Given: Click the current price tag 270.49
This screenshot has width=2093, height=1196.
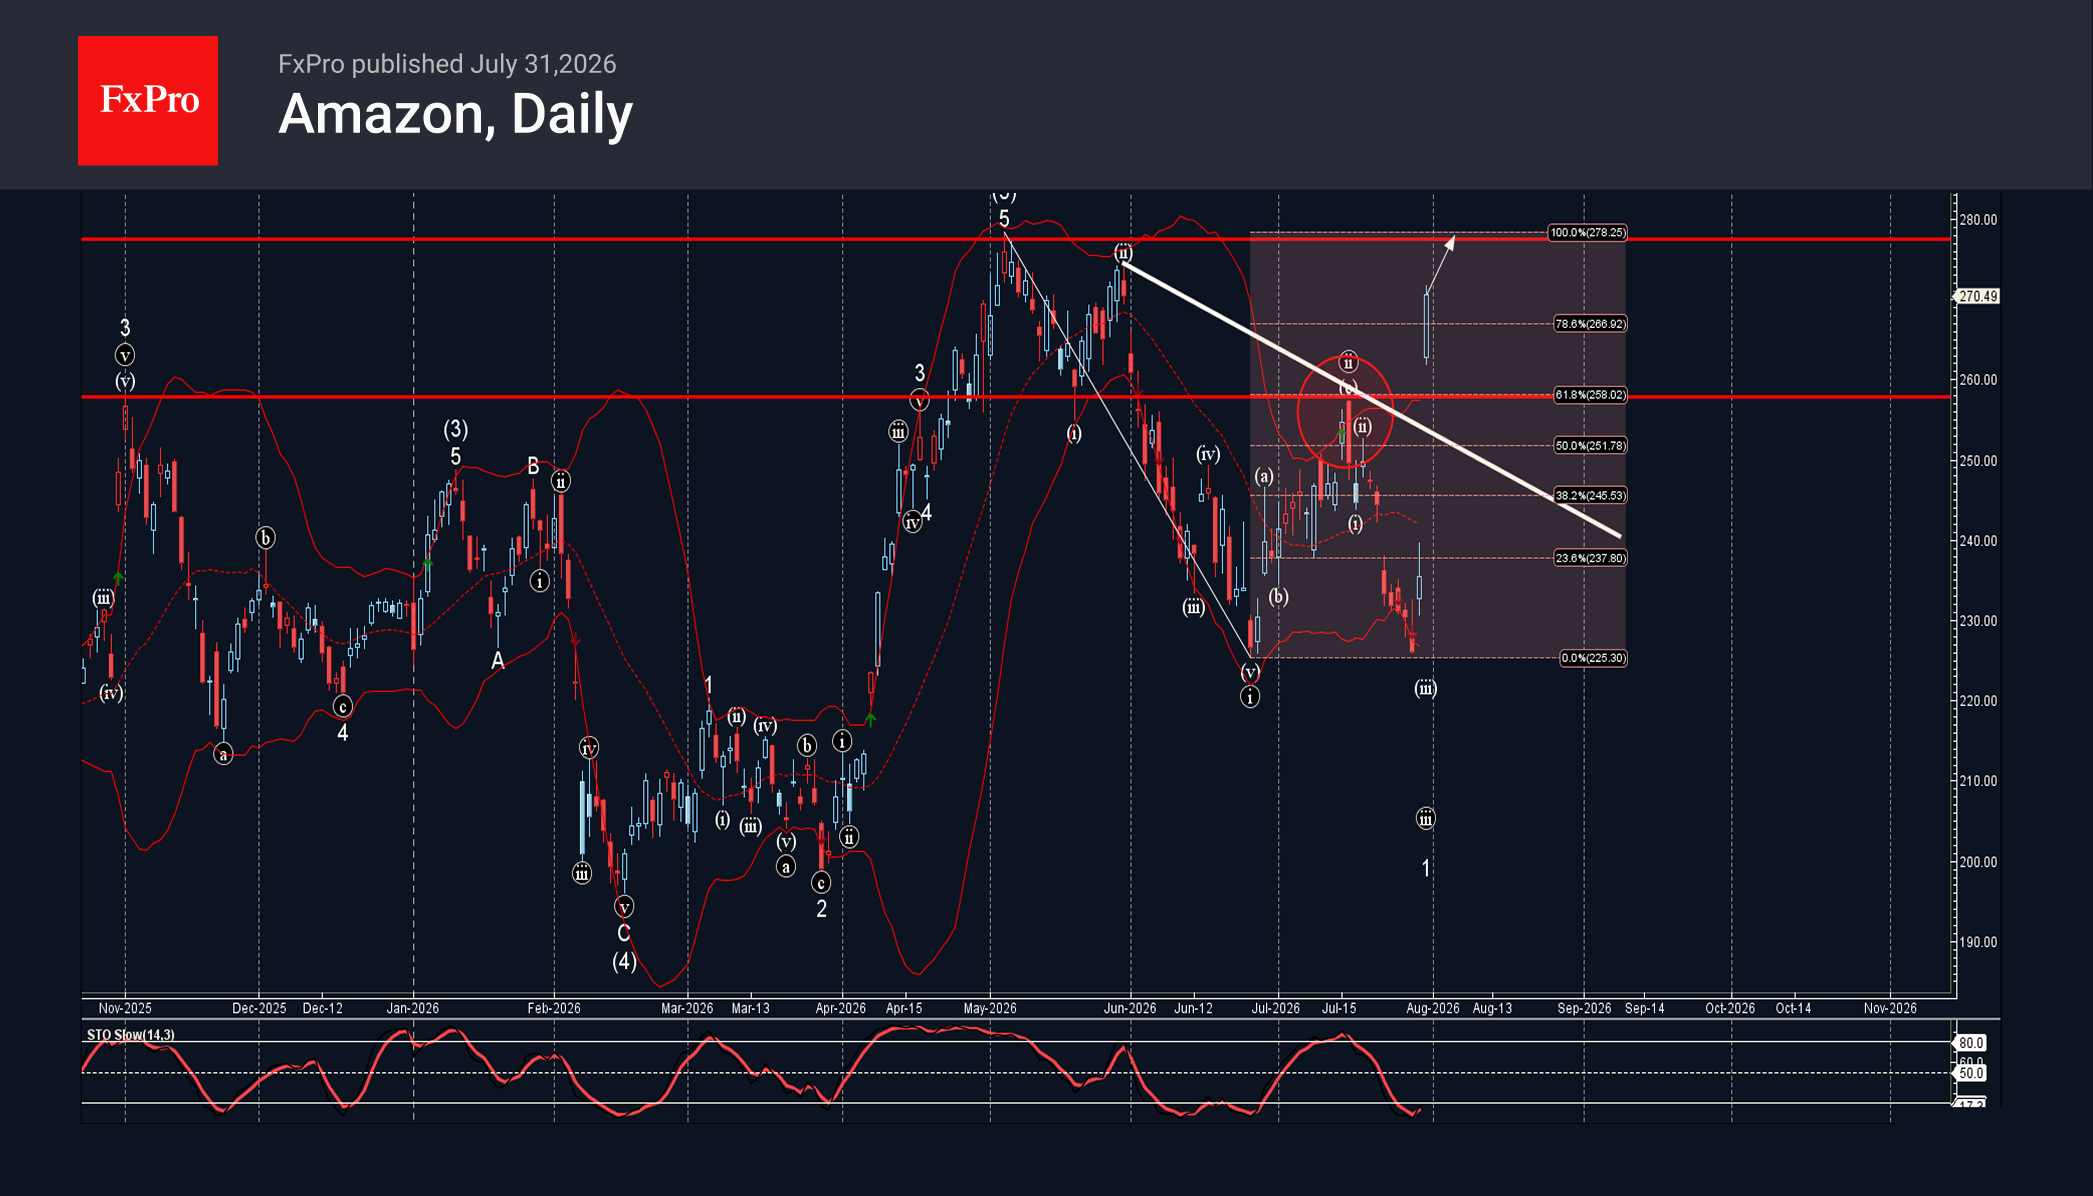Looking at the screenshot, I should [1977, 296].
